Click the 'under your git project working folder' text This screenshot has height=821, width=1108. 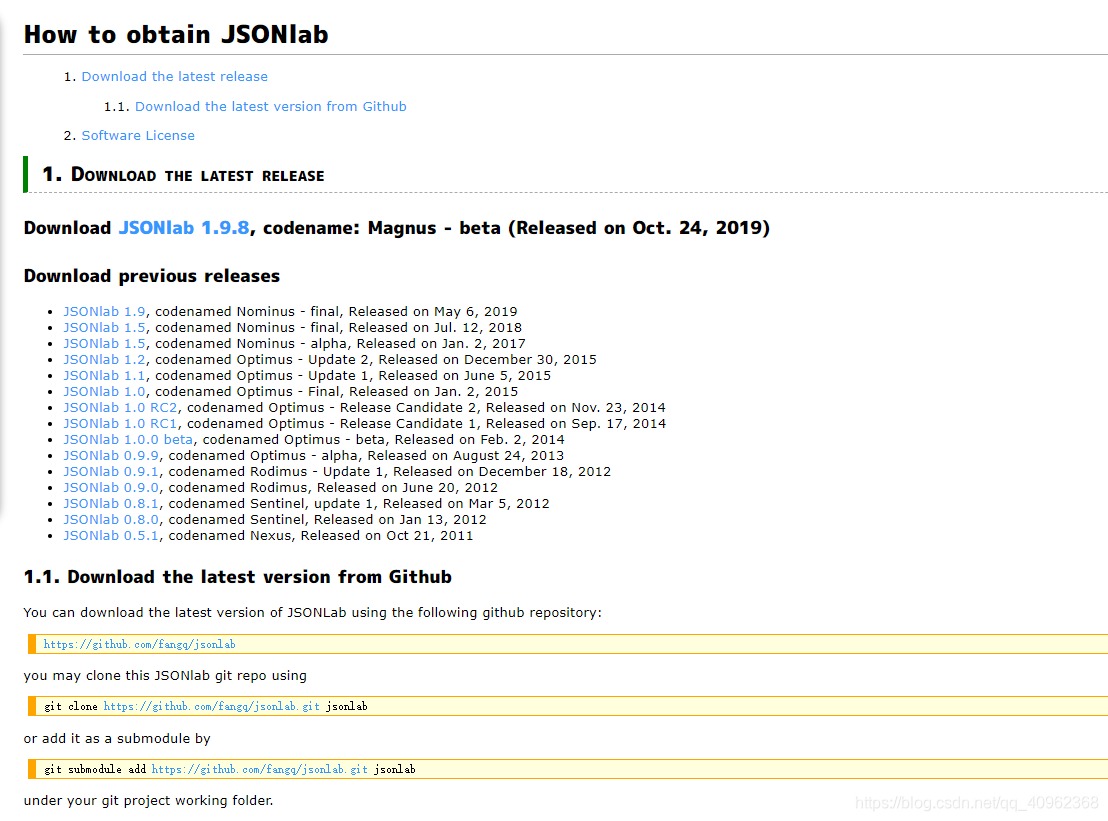click(x=148, y=801)
